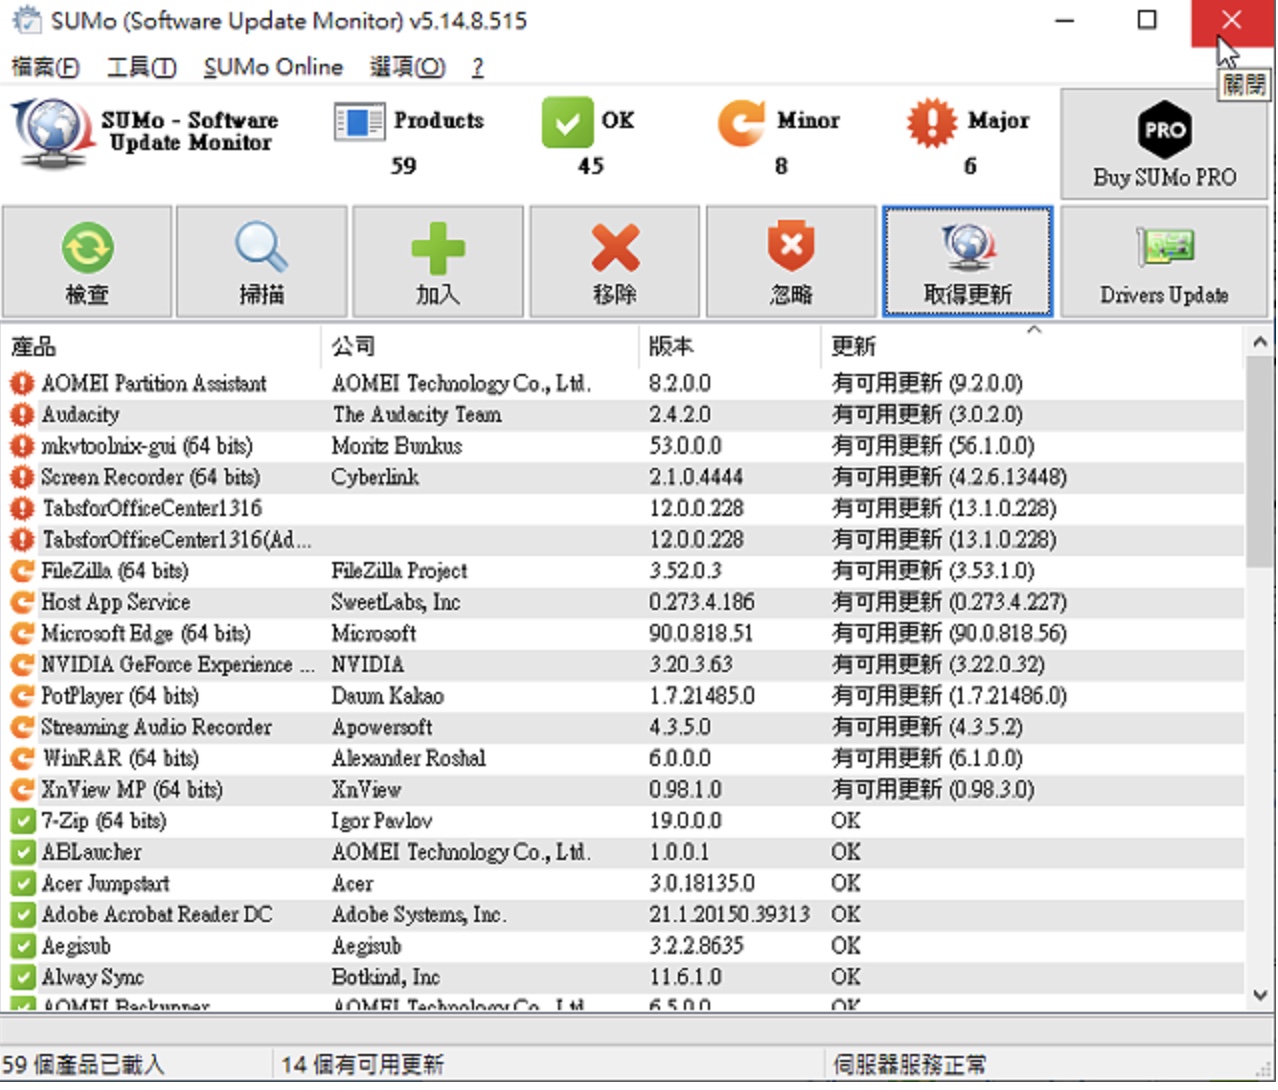Click the Buy SUMo PRO badge icon

pyautogui.click(x=1165, y=129)
